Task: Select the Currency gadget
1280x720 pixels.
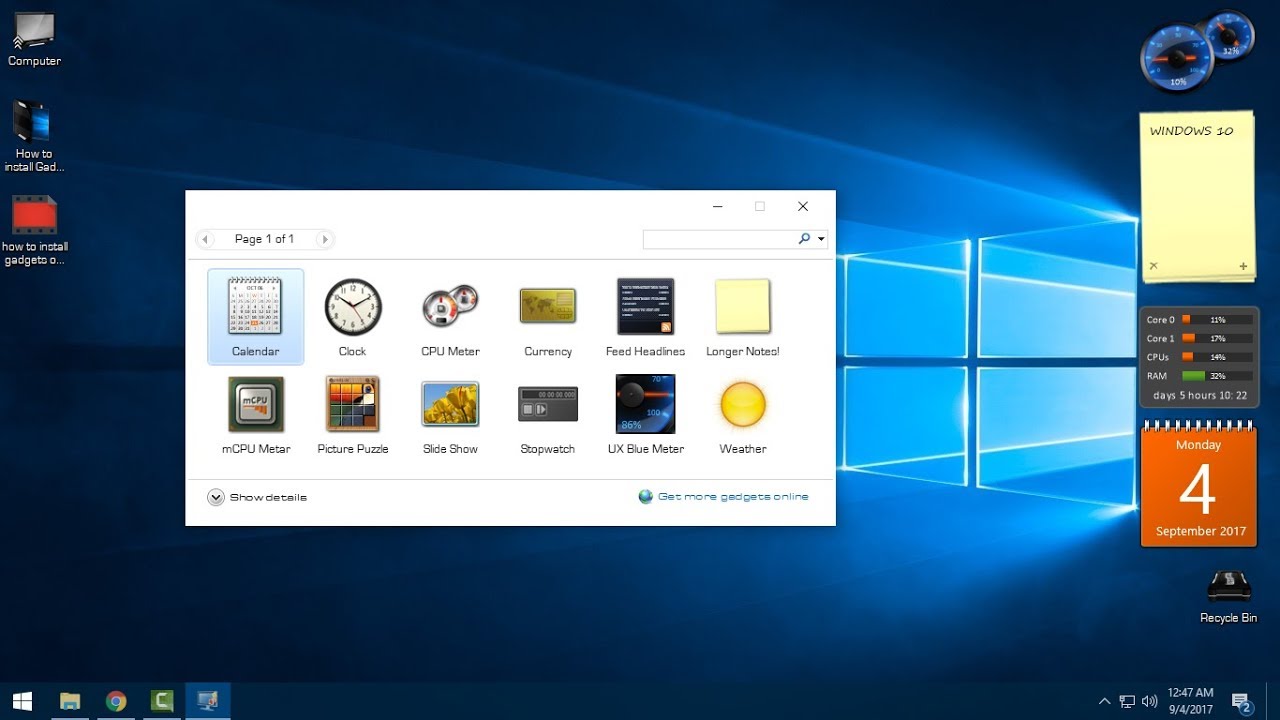Action: [548, 316]
